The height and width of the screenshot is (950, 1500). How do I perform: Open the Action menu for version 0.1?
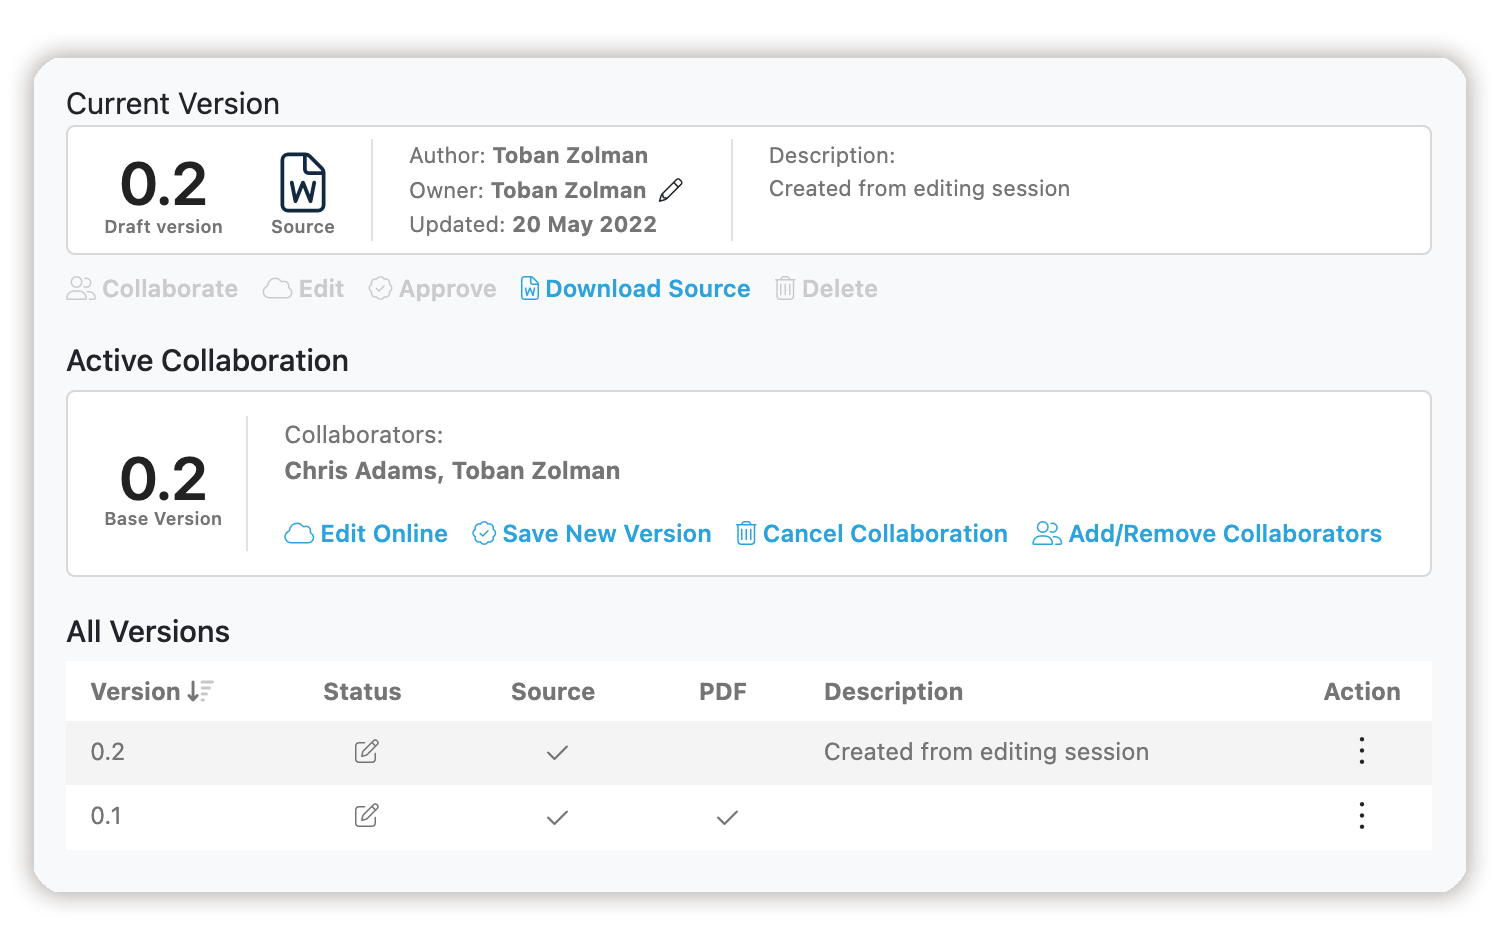(x=1361, y=816)
